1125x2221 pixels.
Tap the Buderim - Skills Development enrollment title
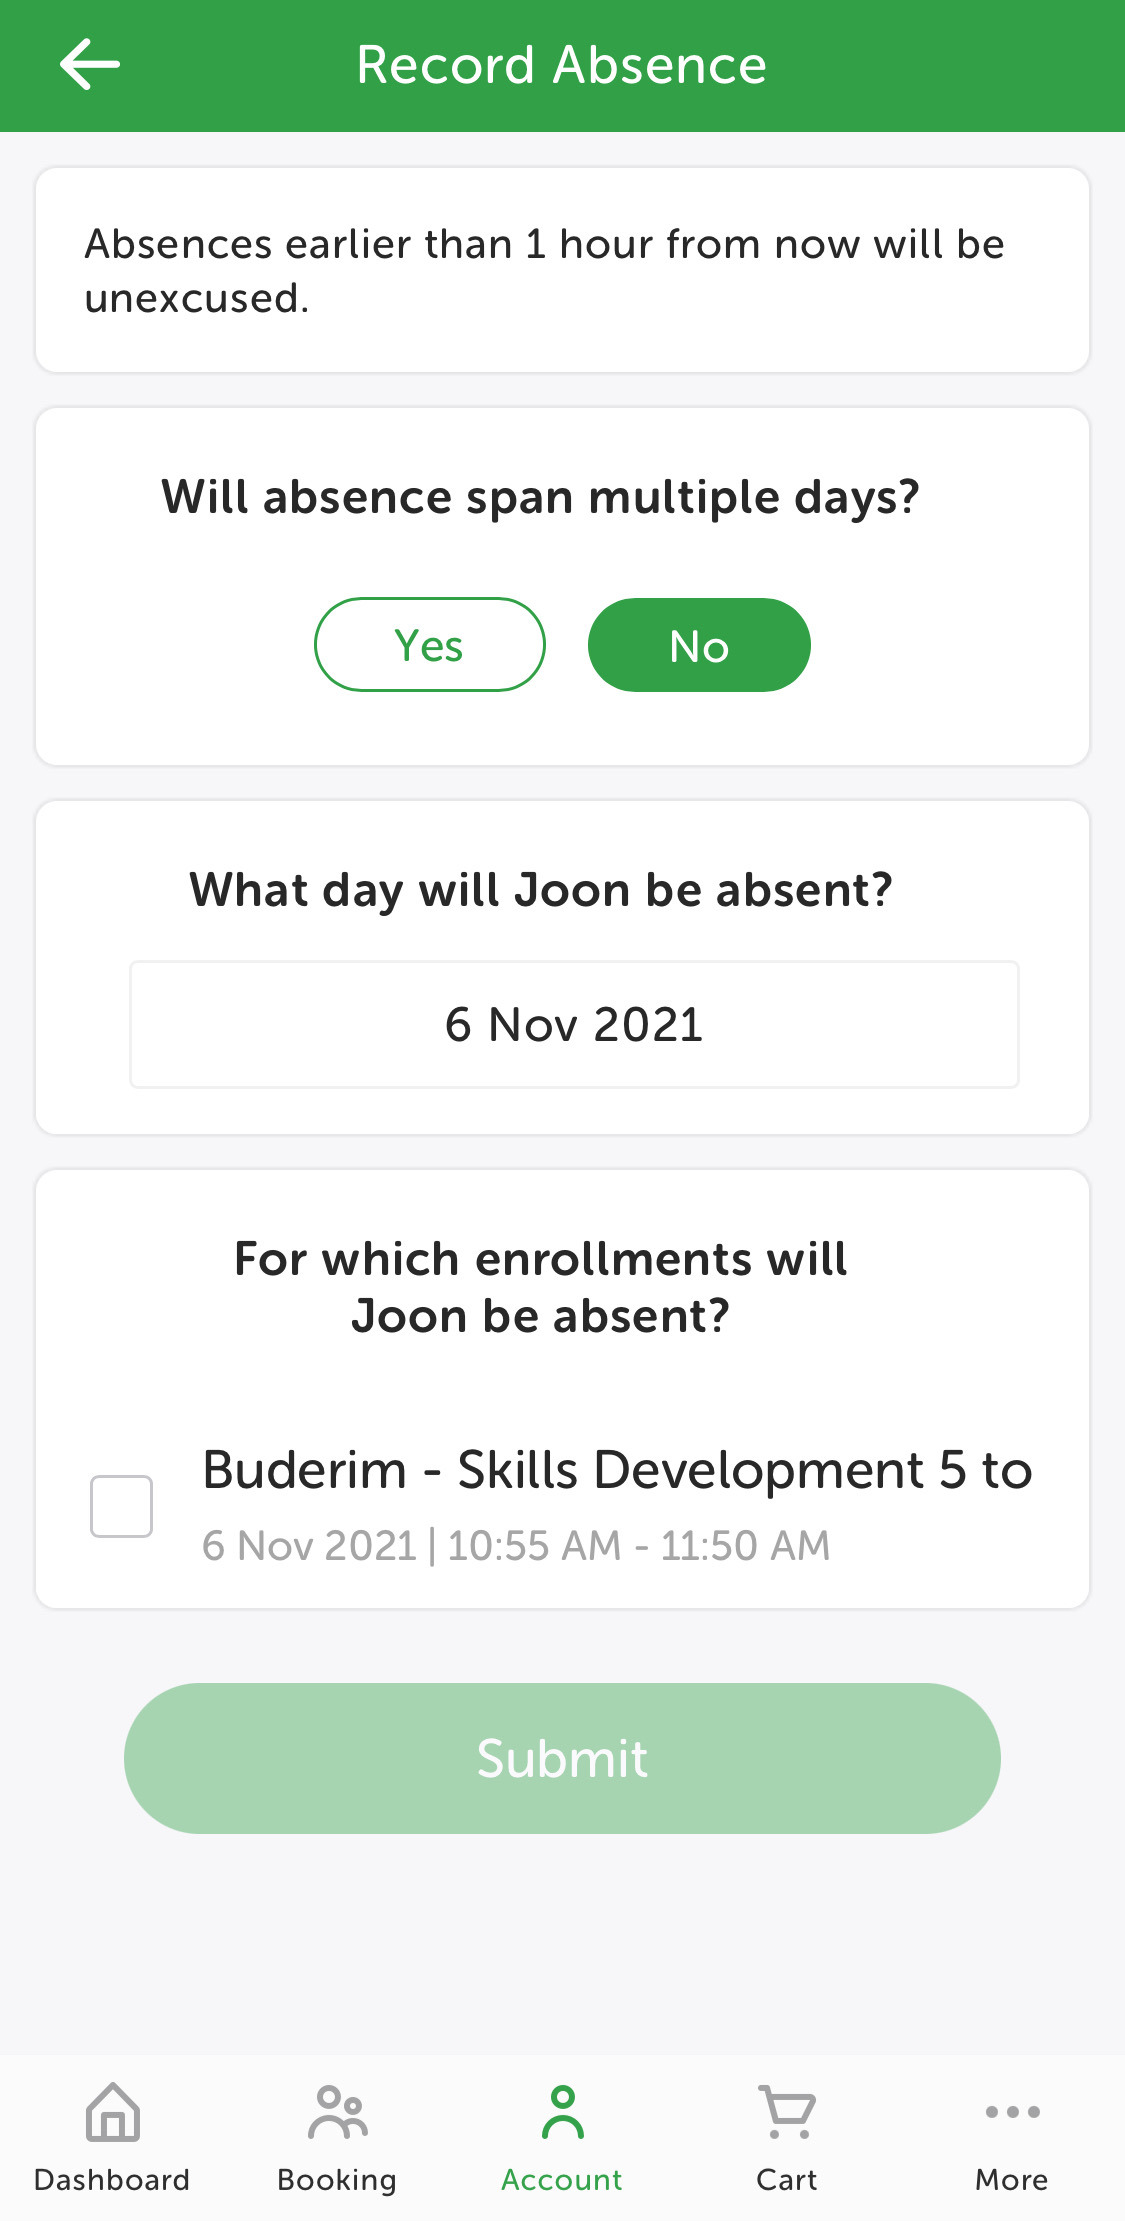coord(617,1470)
